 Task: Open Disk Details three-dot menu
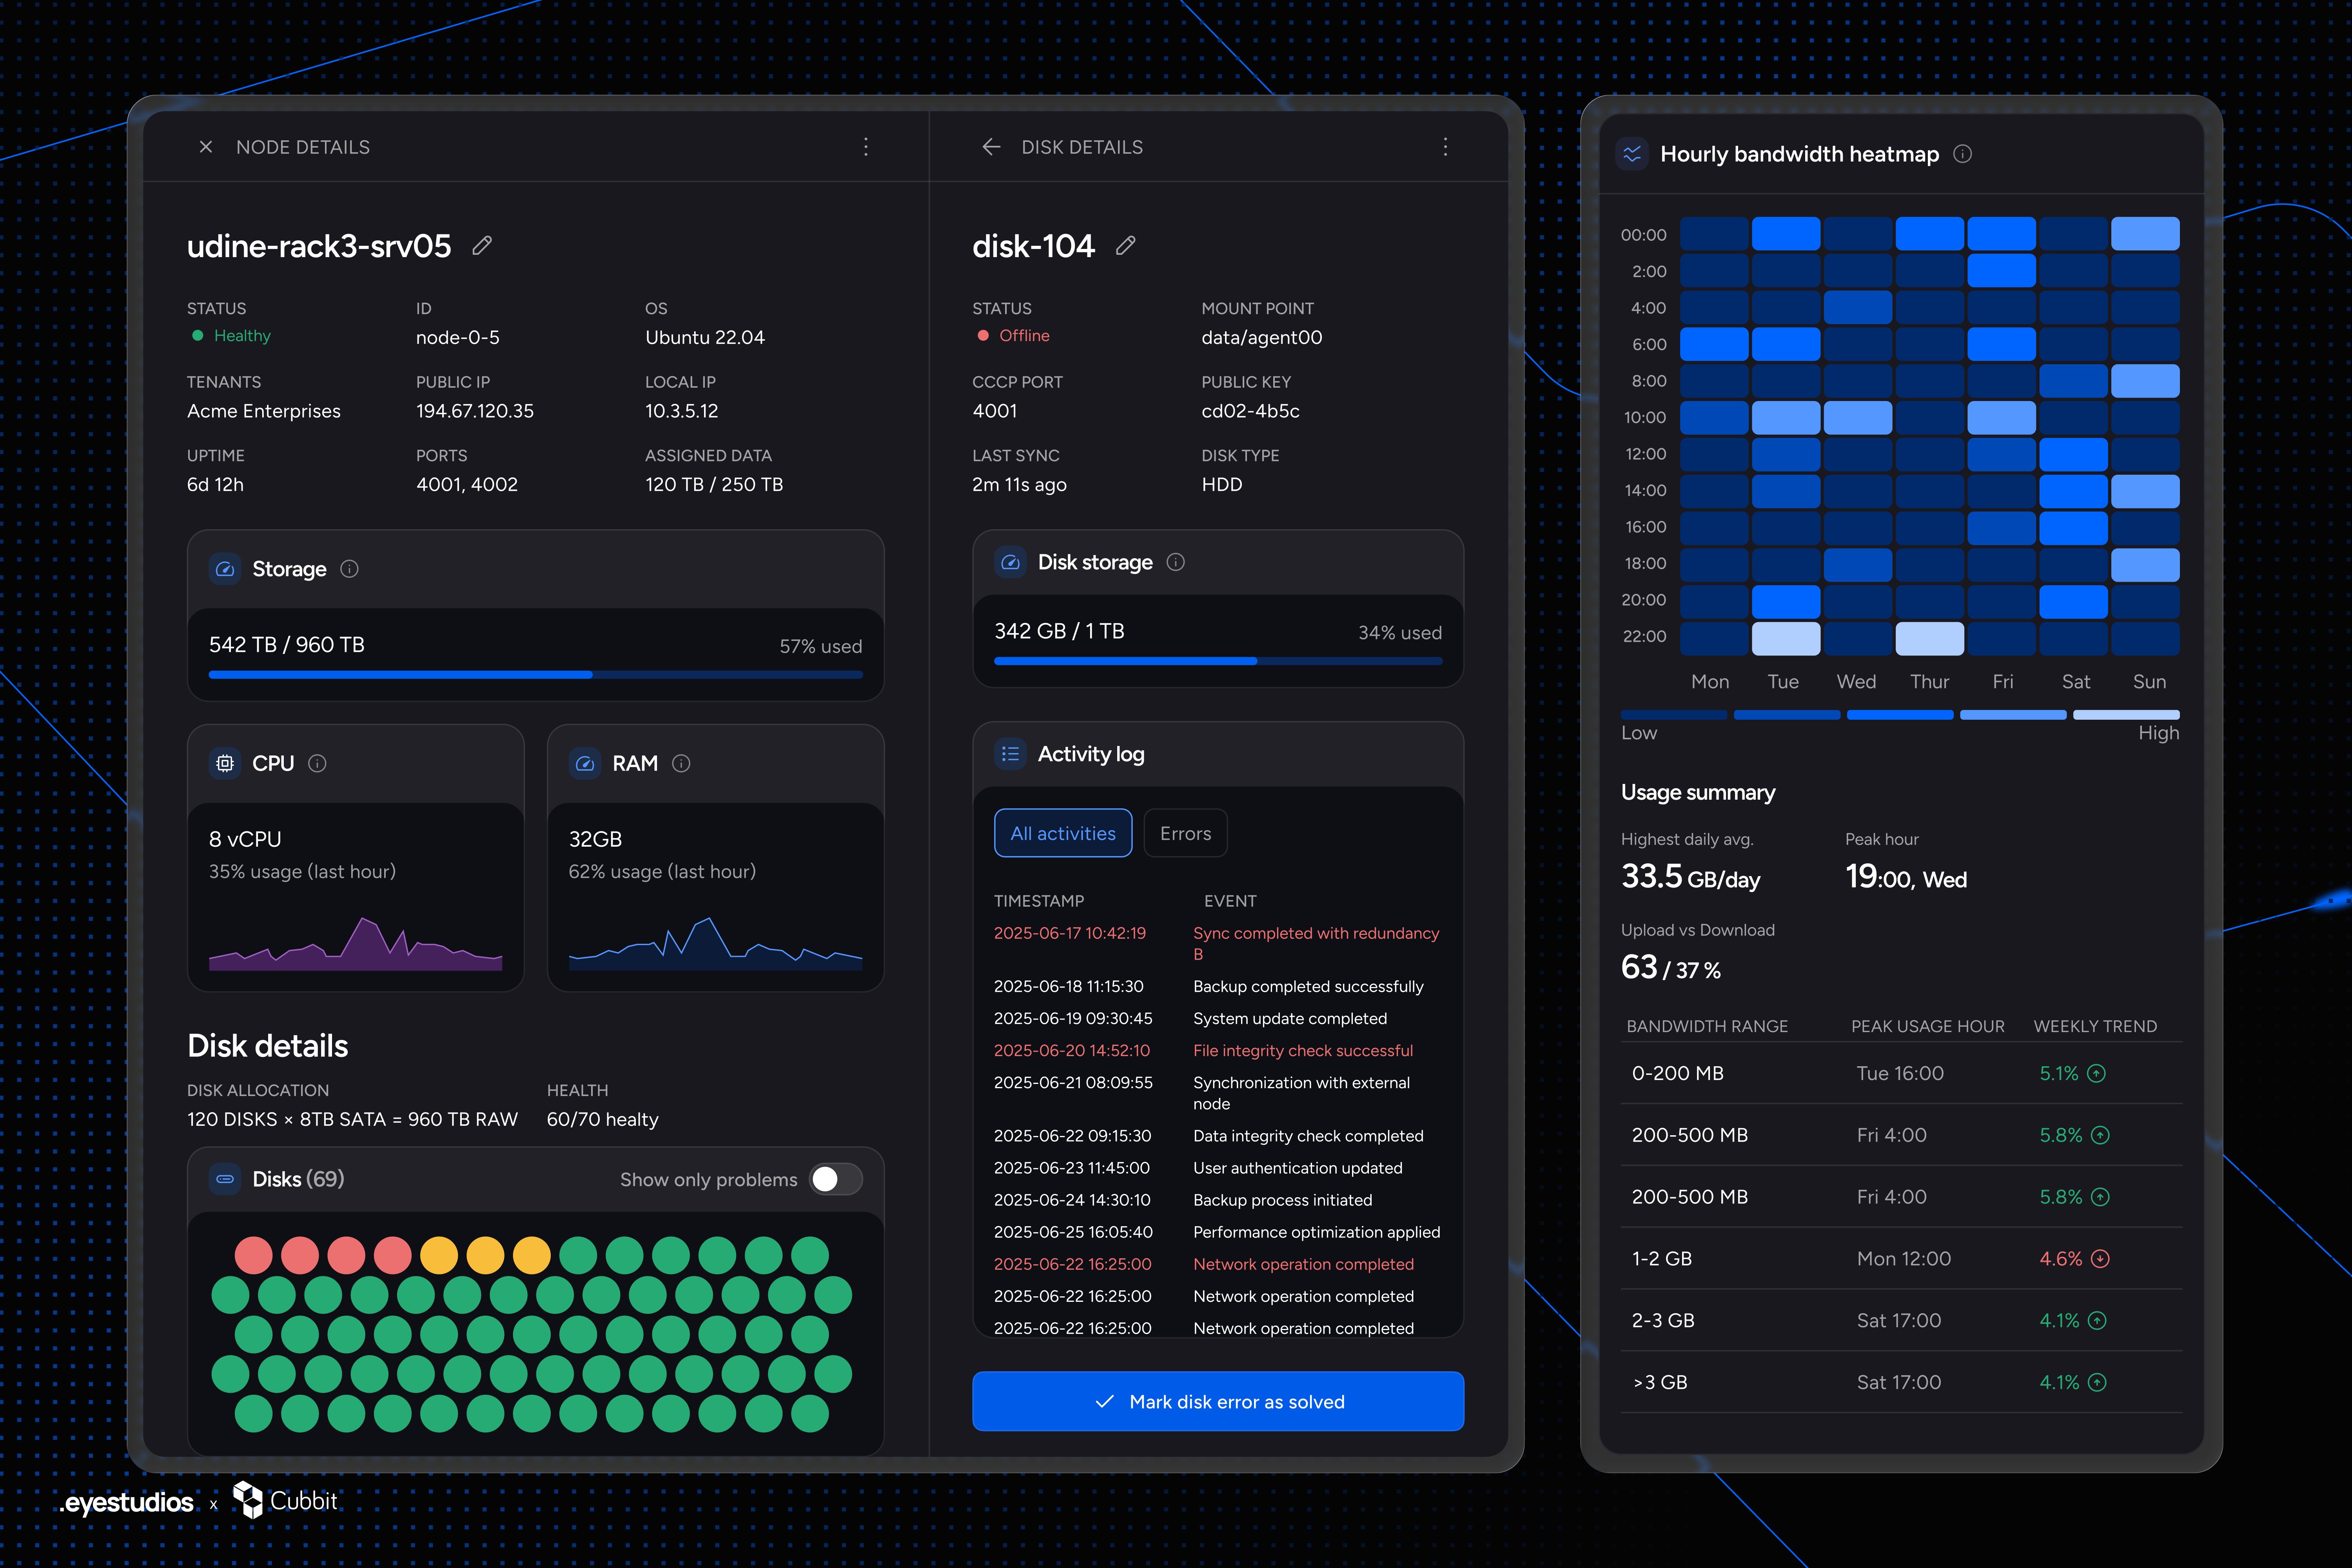(x=1445, y=147)
